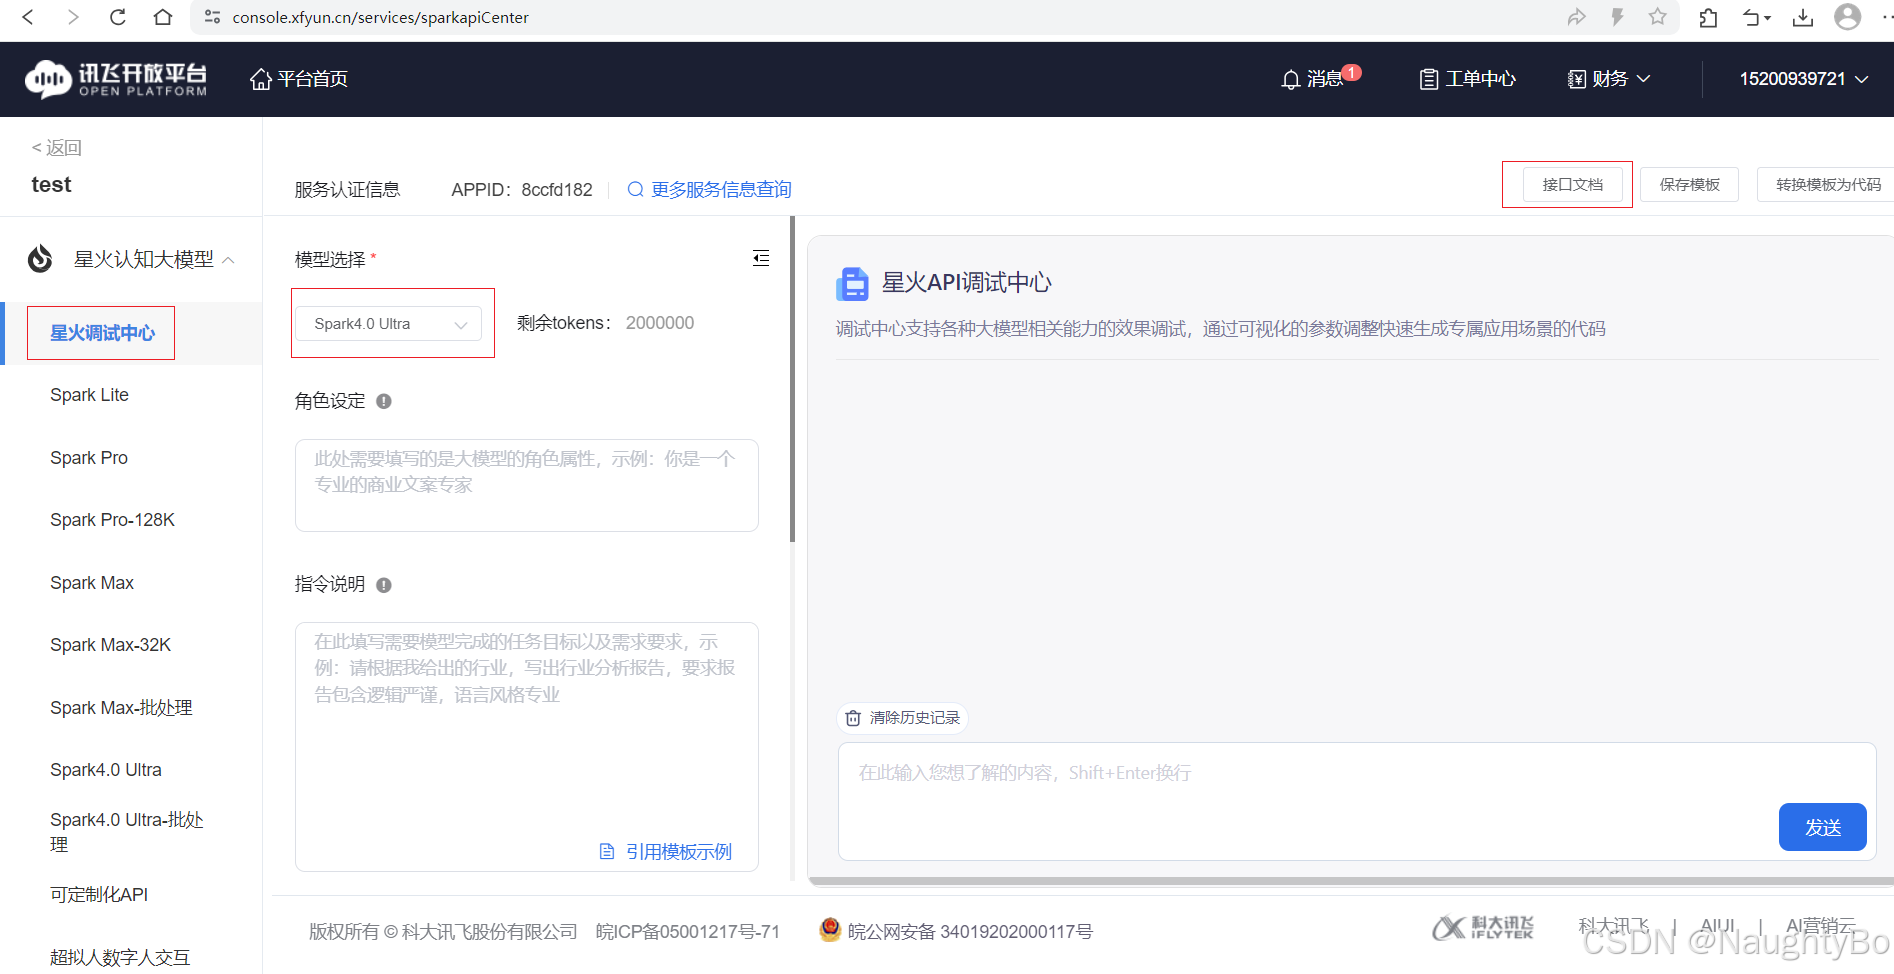
Task: Open Spark Pro-128K in the sidebar
Action: [112, 520]
